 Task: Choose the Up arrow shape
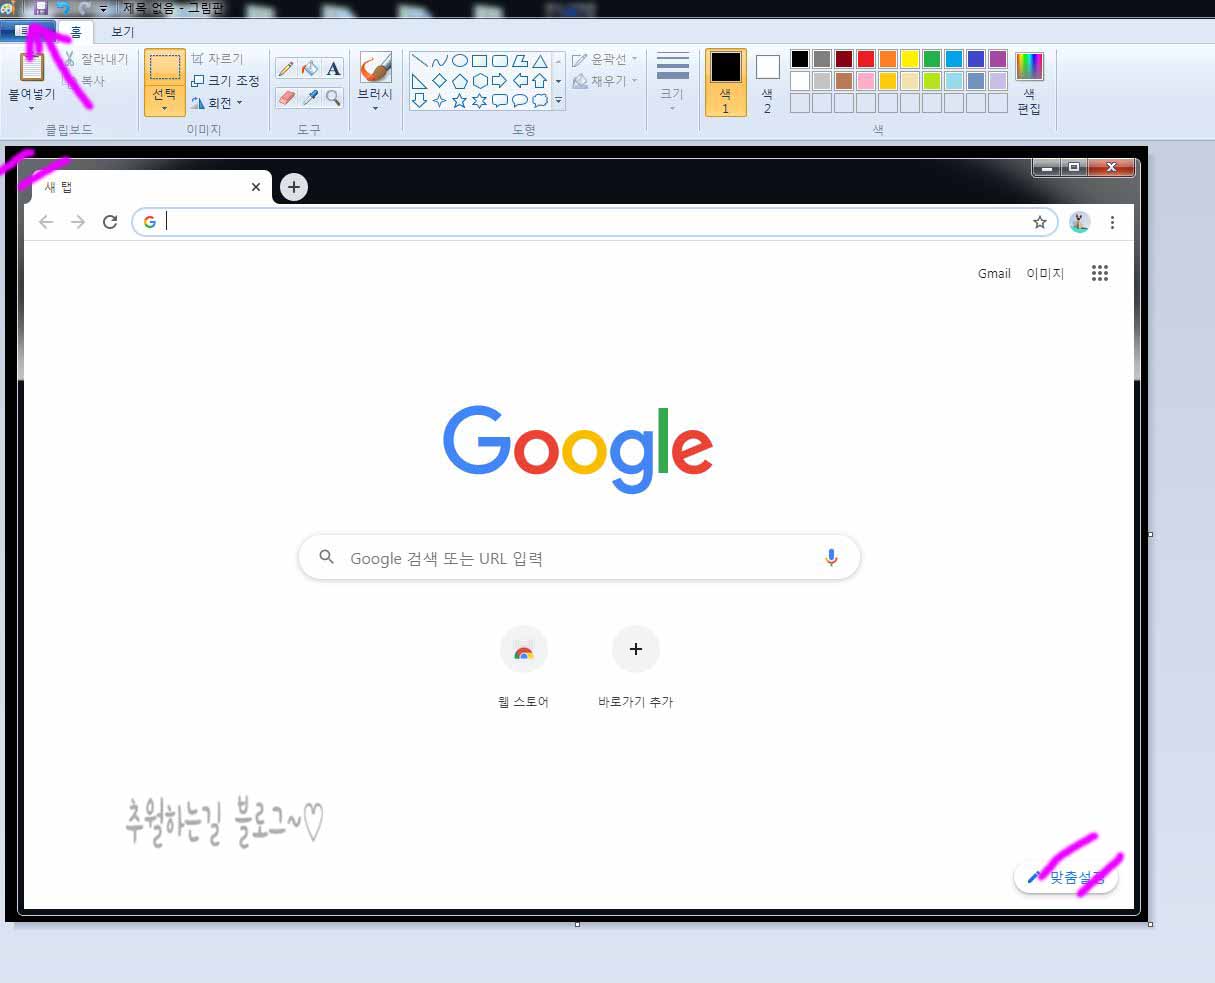click(540, 81)
